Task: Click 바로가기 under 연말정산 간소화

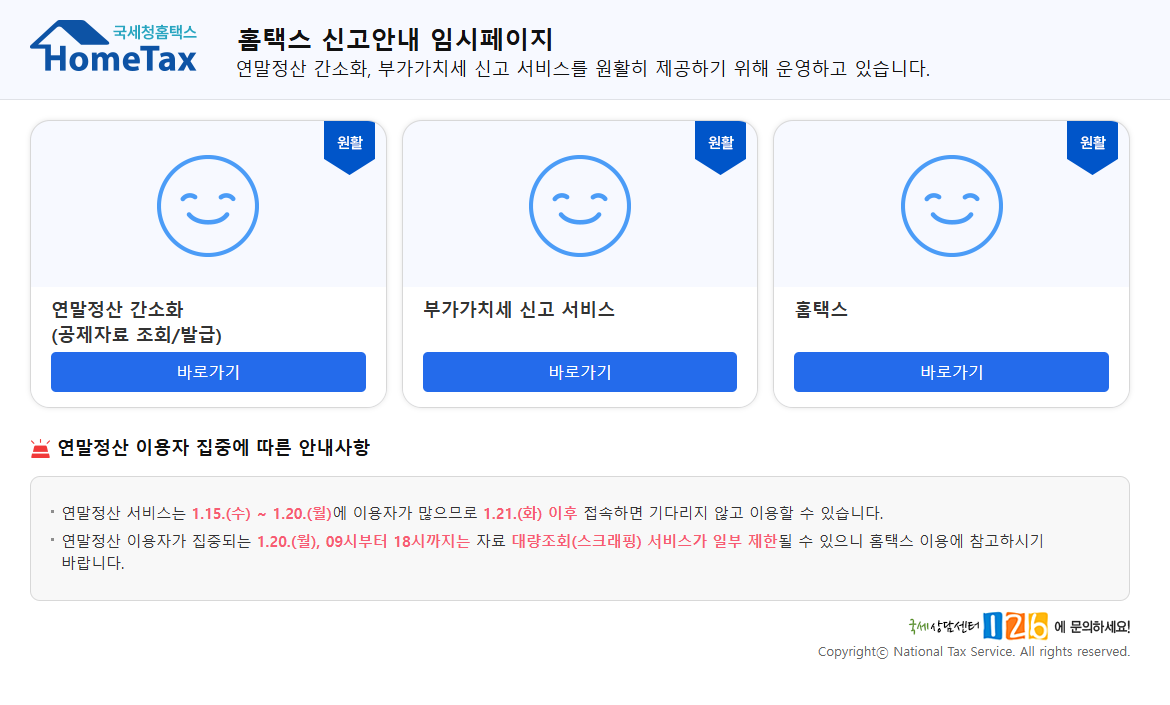Action: (207, 371)
